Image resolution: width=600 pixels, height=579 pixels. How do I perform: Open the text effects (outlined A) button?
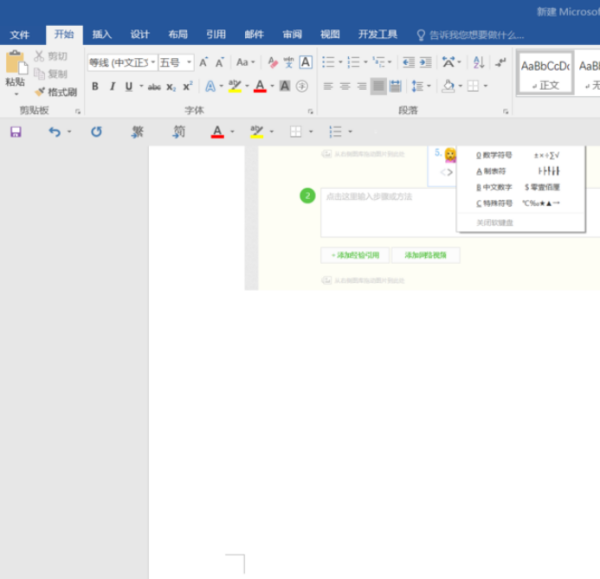[210, 86]
